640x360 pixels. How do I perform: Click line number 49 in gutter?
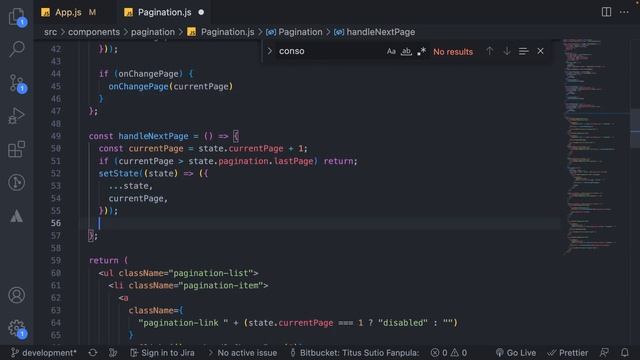click(56, 136)
